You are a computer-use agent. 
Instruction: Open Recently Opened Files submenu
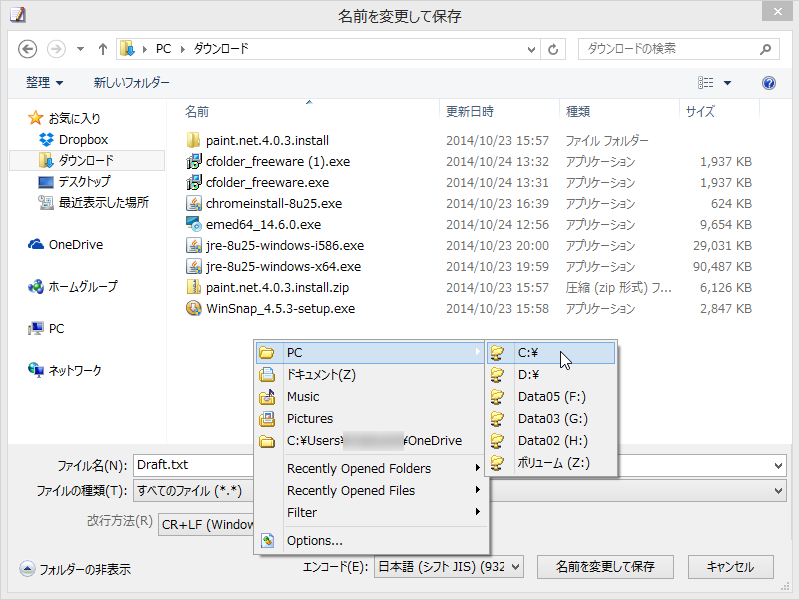pos(370,490)
